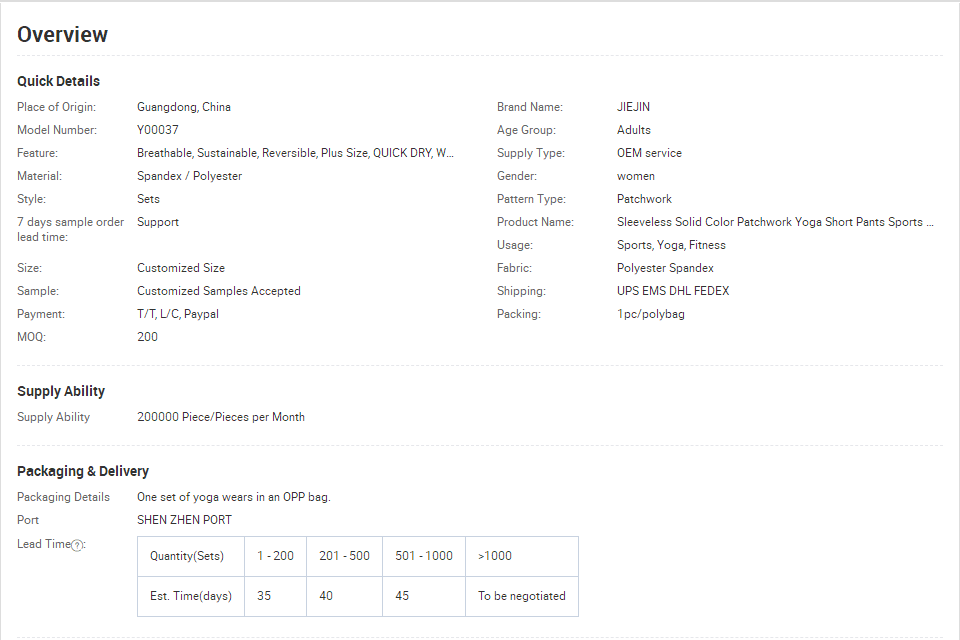Click the Quick Details section title
Screen dimensions: 960x640
click(58, 81)
